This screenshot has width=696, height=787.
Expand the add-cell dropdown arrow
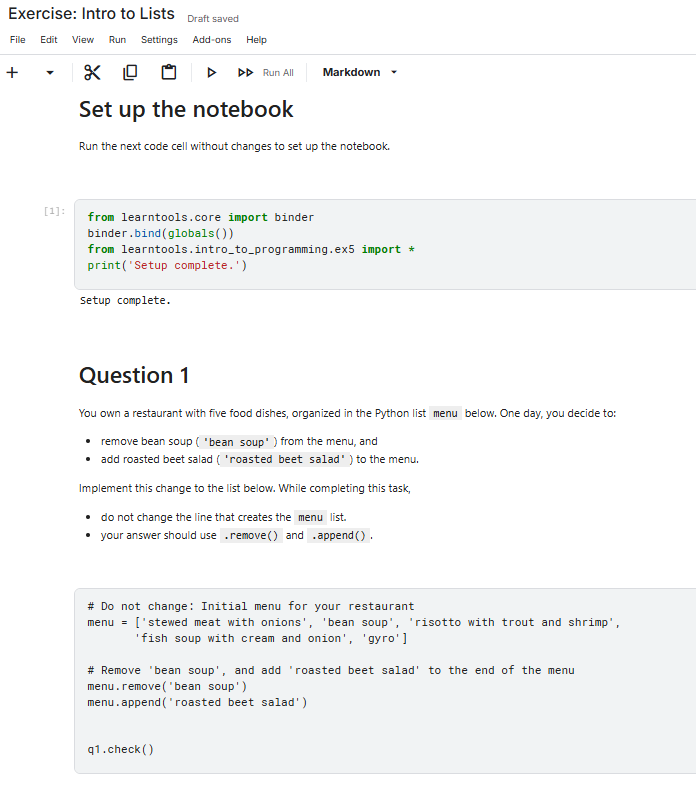point(50,73)
